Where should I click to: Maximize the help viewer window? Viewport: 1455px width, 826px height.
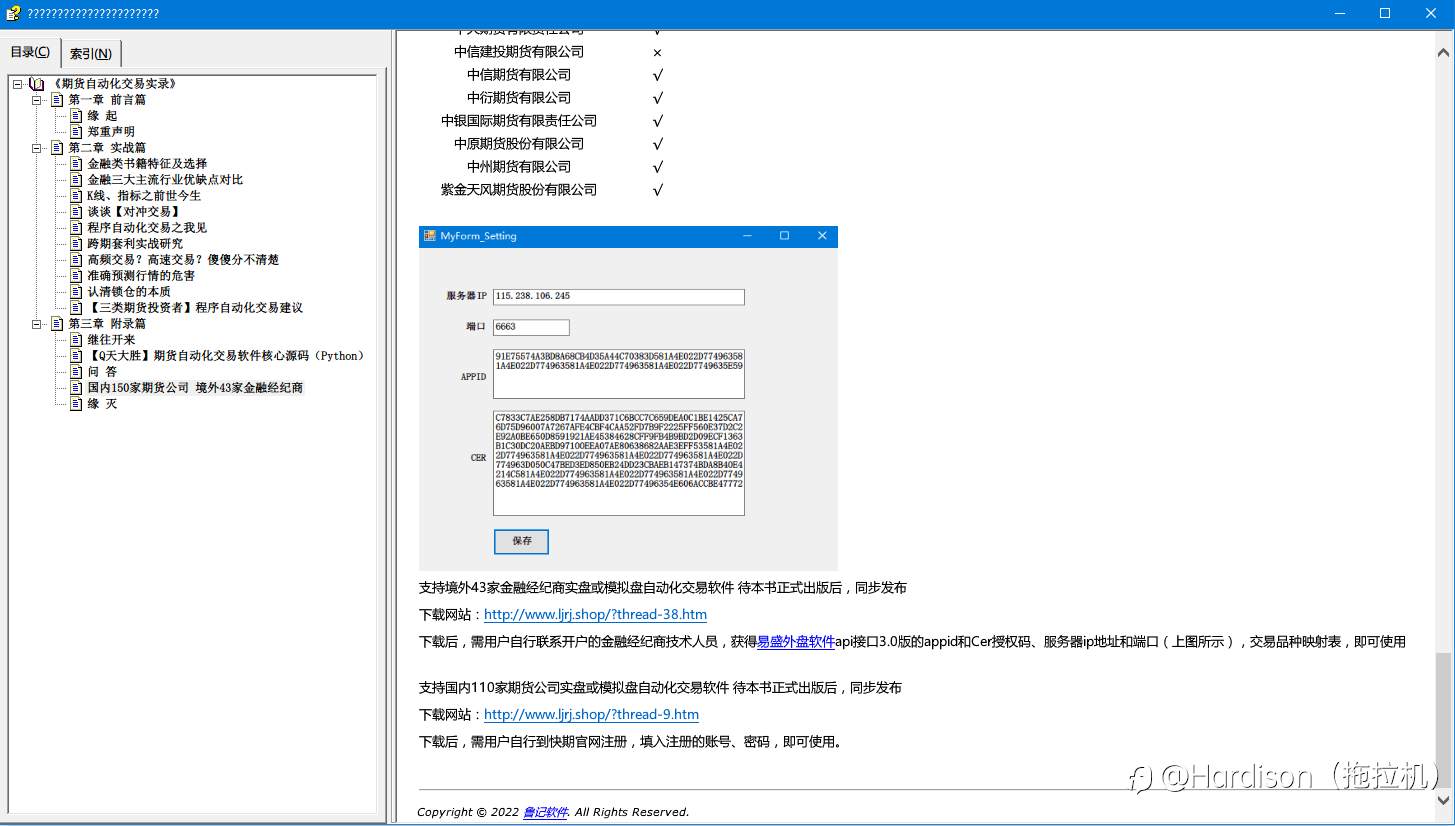(x=1385, y=13)
